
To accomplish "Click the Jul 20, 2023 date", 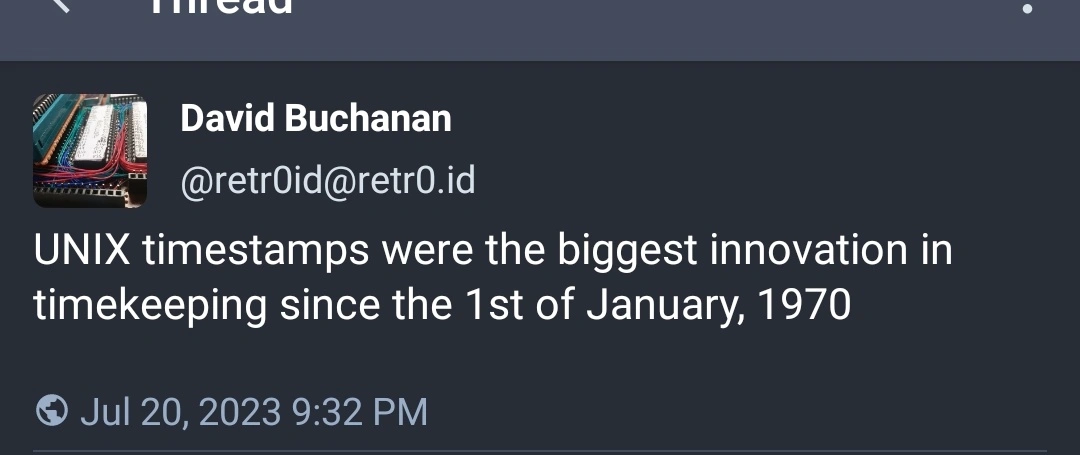I will [180, 412].
